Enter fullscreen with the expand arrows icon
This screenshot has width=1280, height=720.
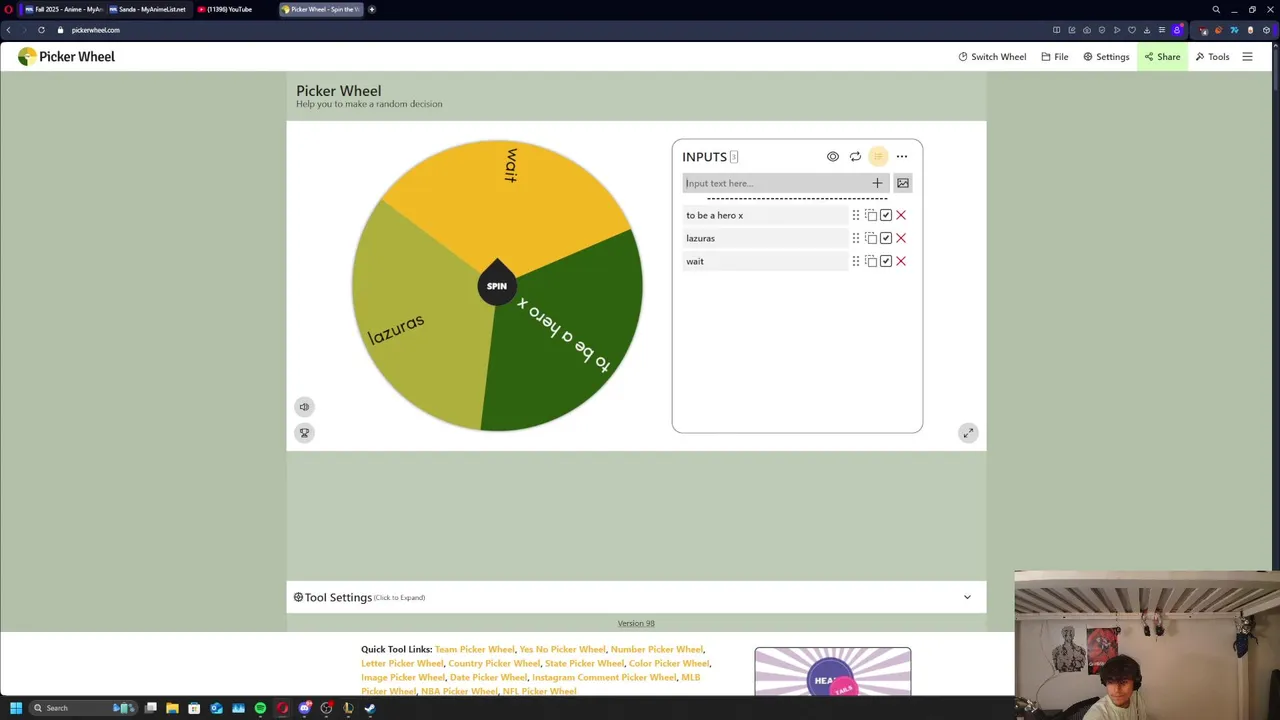968,433
